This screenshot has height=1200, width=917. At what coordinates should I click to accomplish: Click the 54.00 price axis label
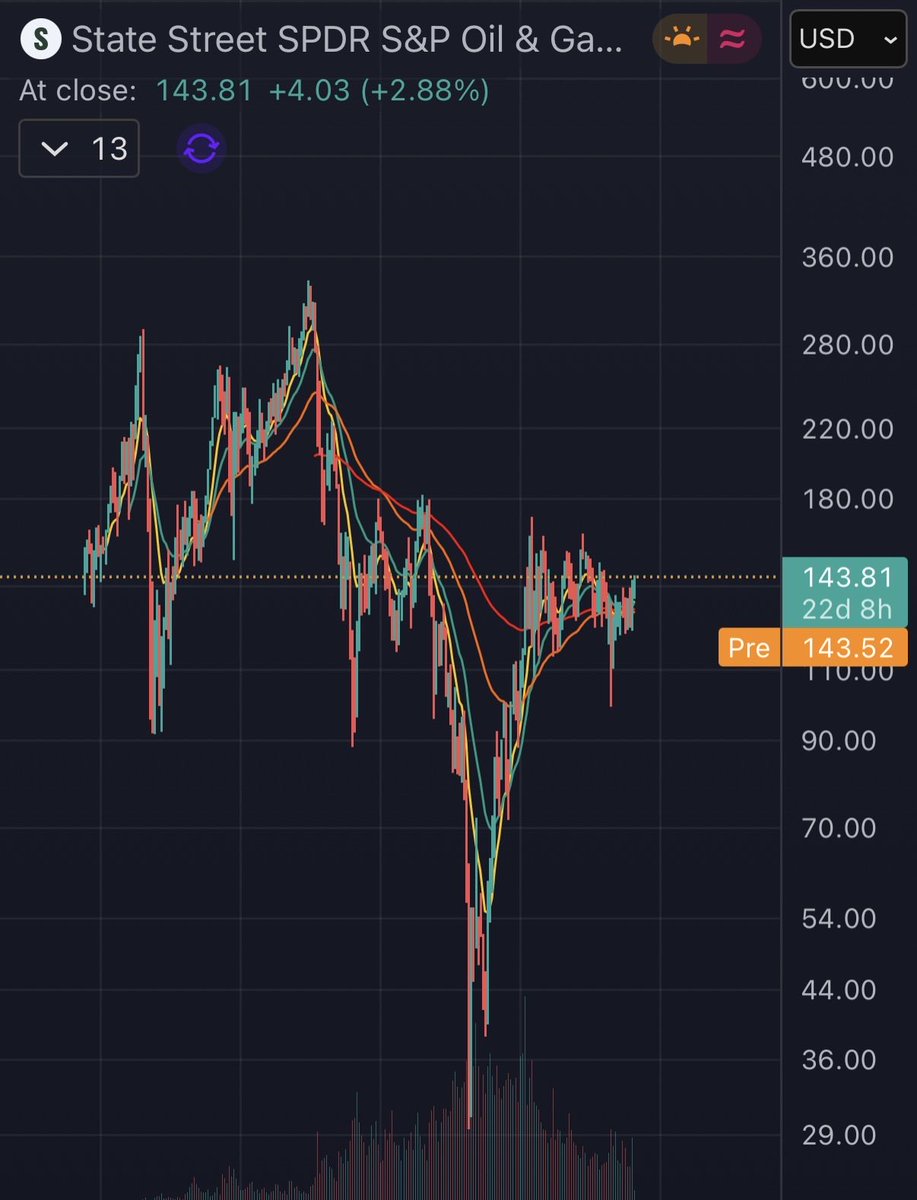[x=838, y=918]
